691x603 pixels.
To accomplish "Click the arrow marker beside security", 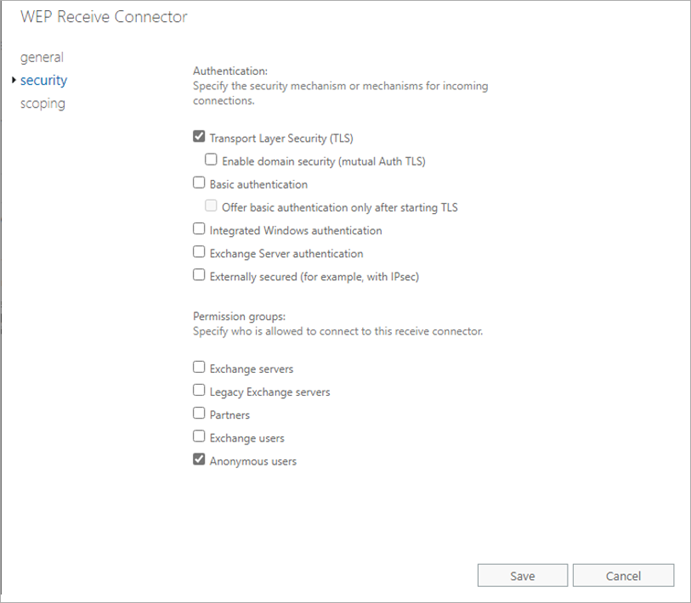I will point(12,80).
